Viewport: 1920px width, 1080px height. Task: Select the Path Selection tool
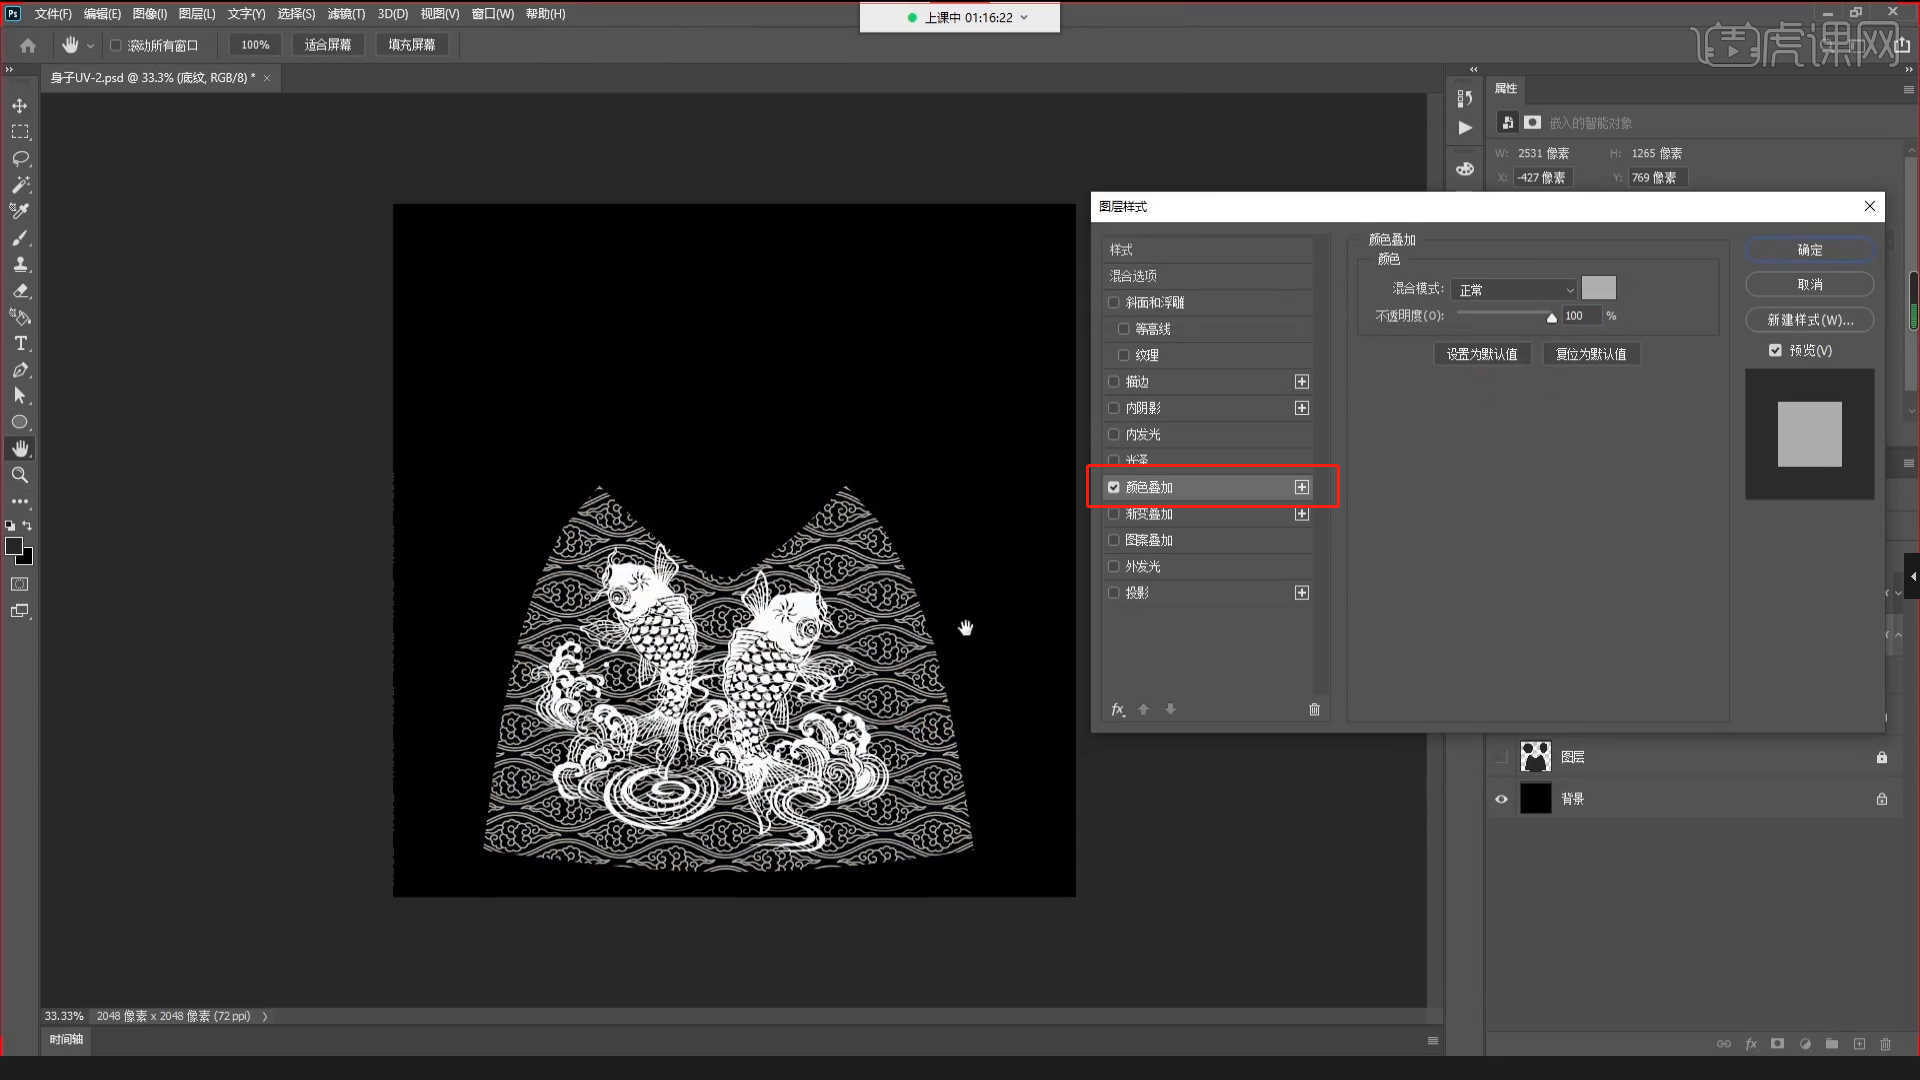(x=20, y=396)
